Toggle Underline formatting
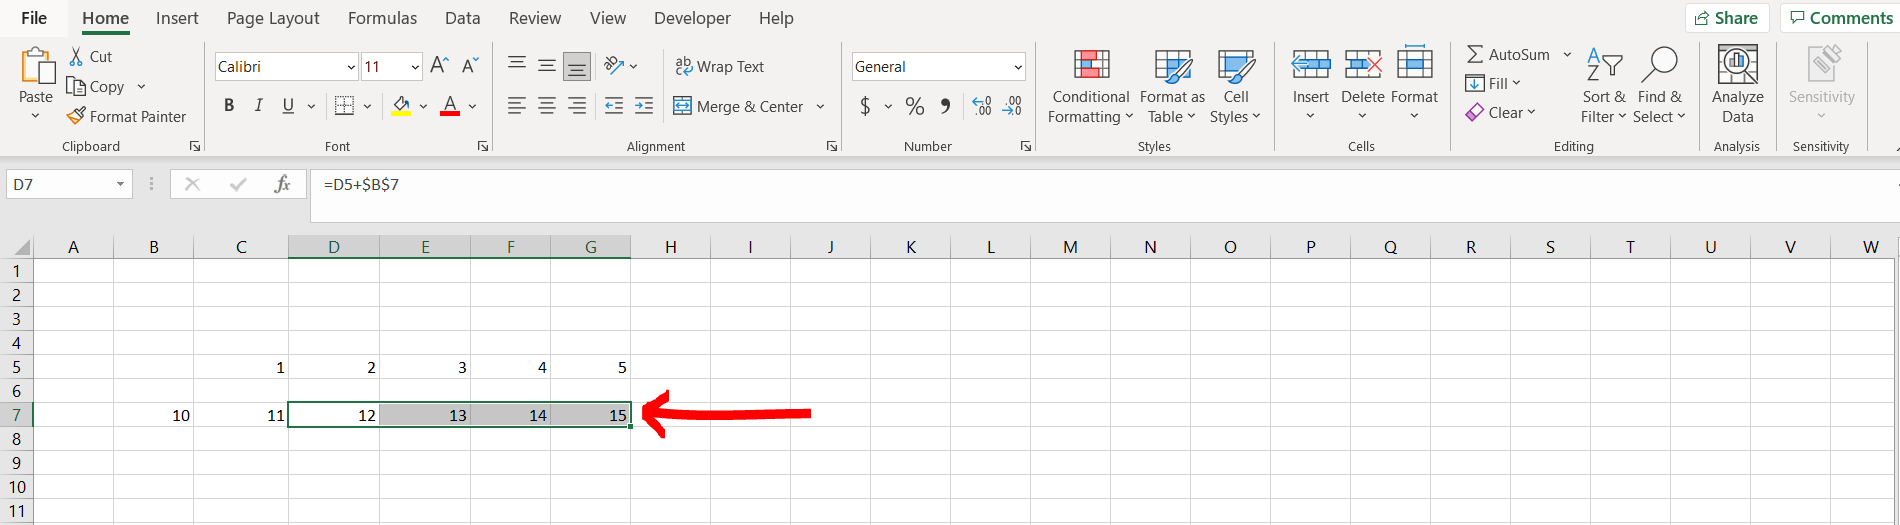Screen dimensions: 1900x525 [x=288, y=105]
